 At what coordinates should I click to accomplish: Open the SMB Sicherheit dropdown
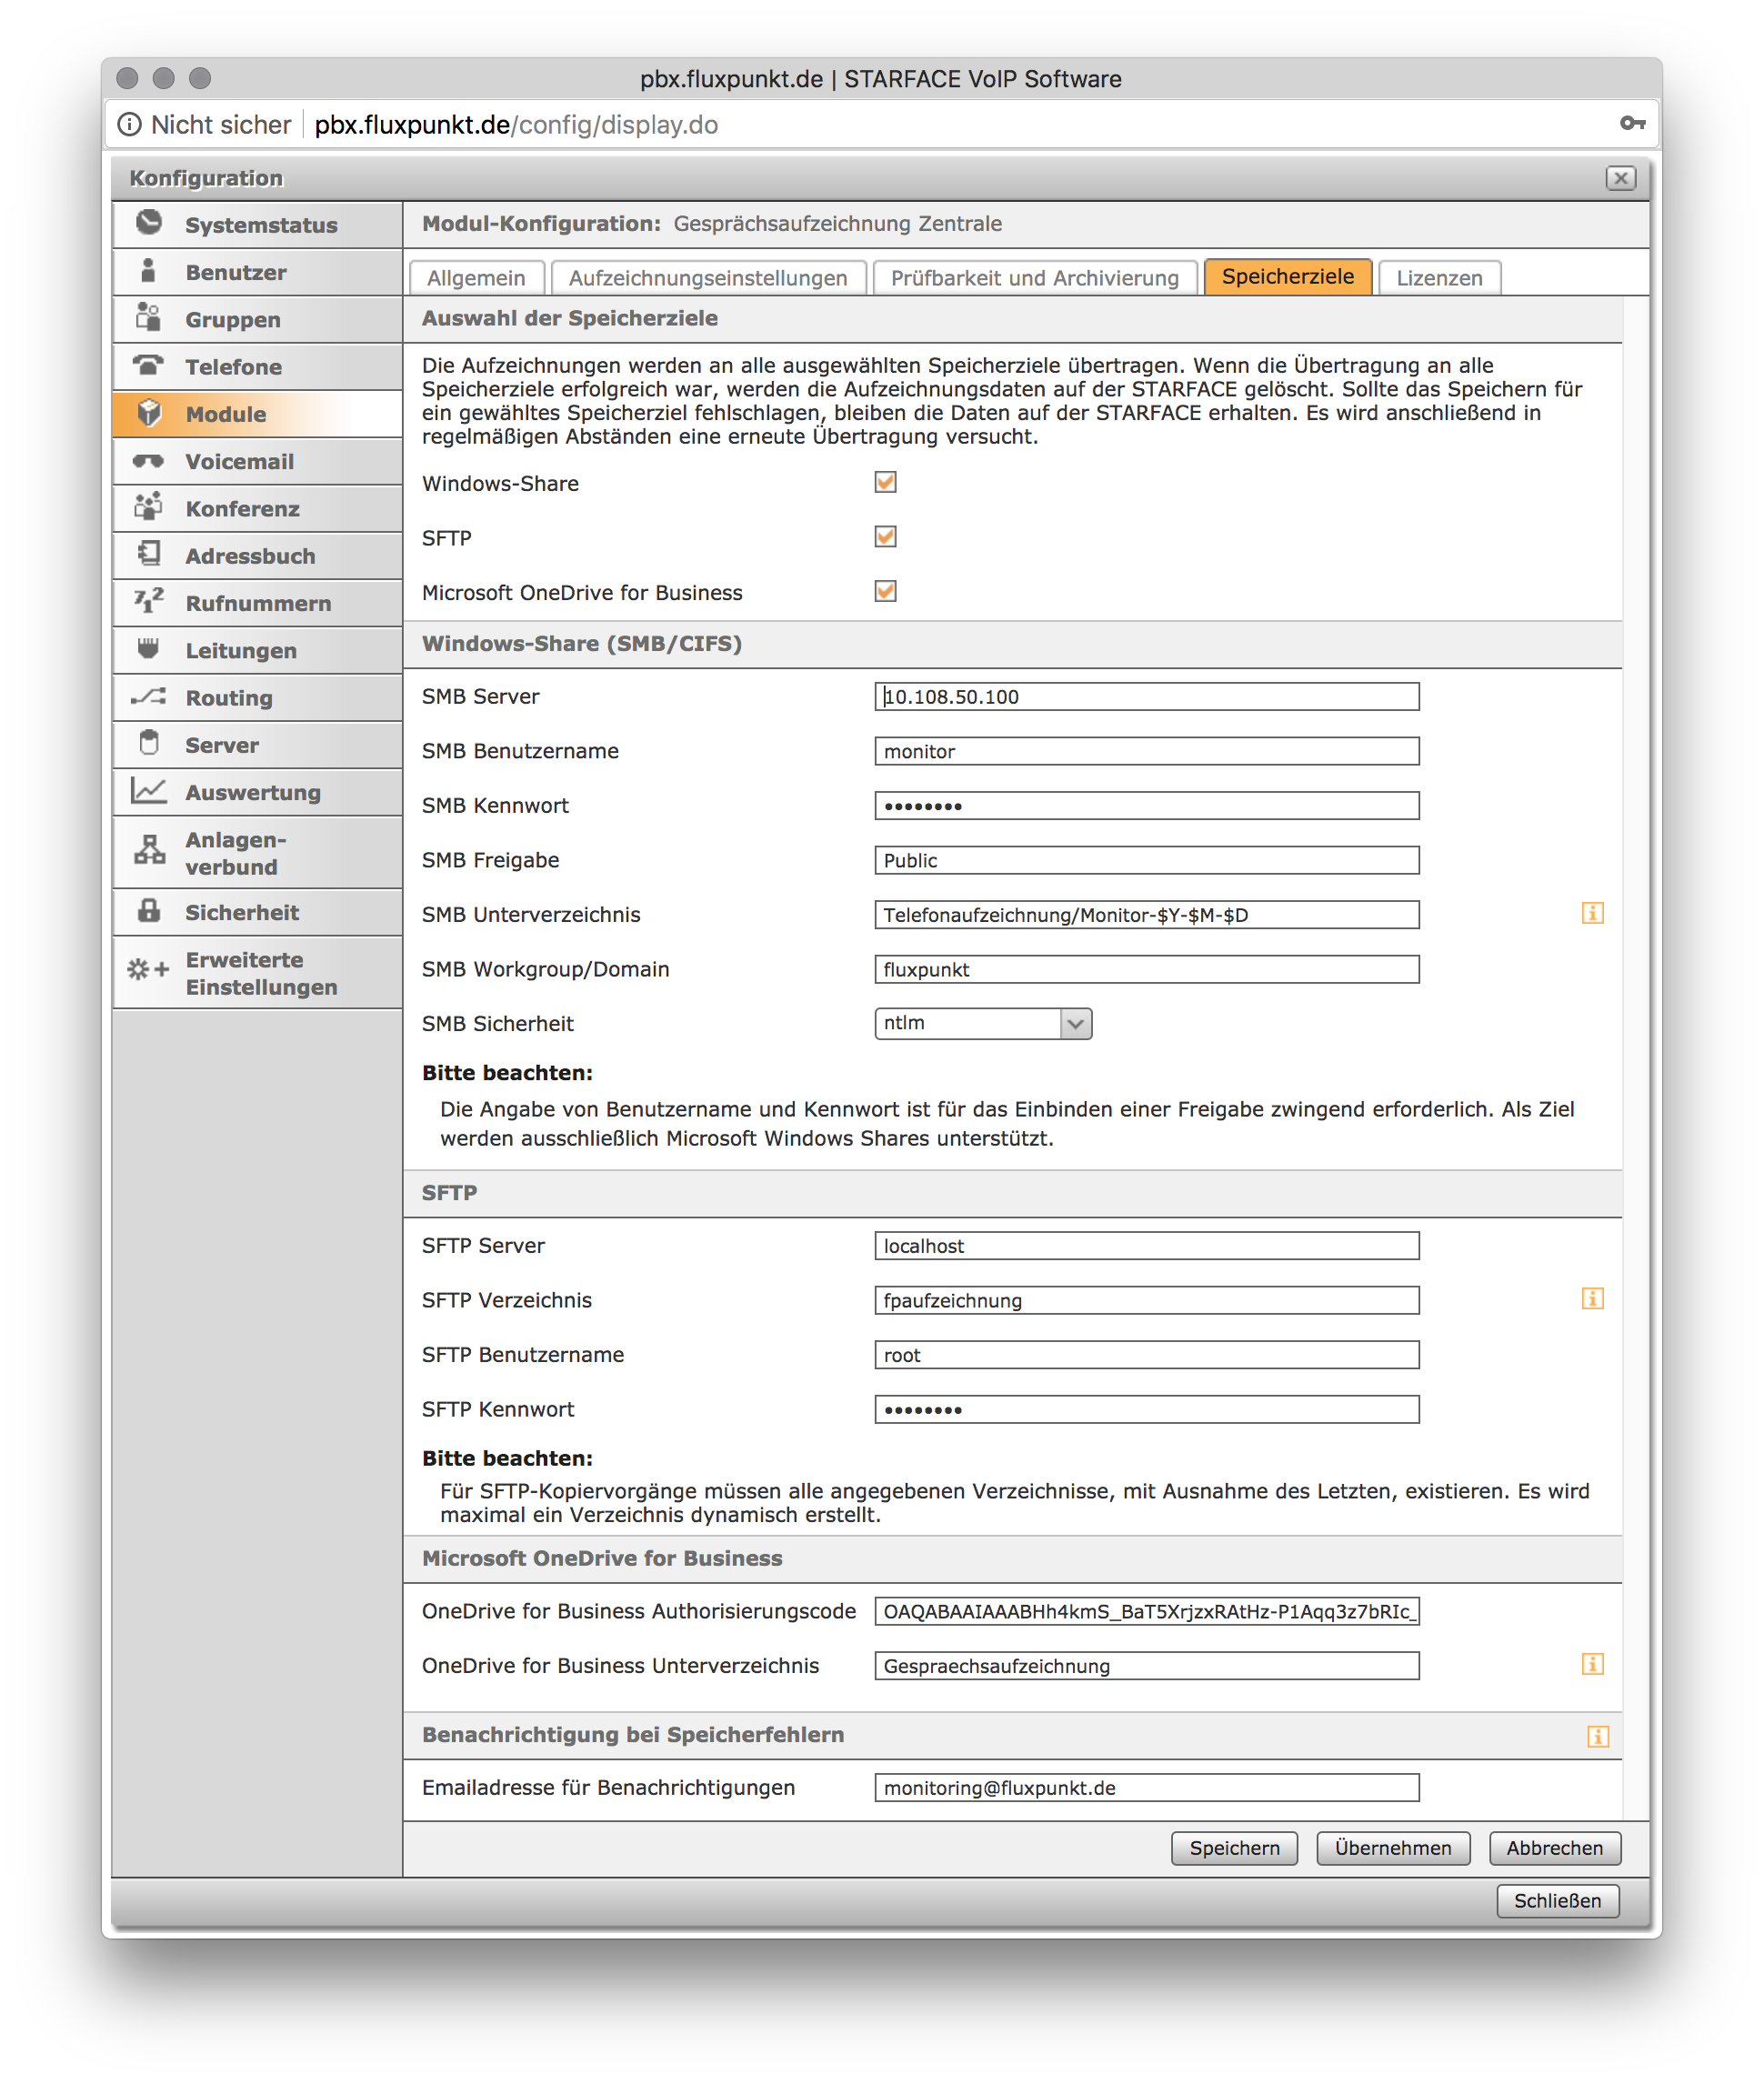[983, 1023]
